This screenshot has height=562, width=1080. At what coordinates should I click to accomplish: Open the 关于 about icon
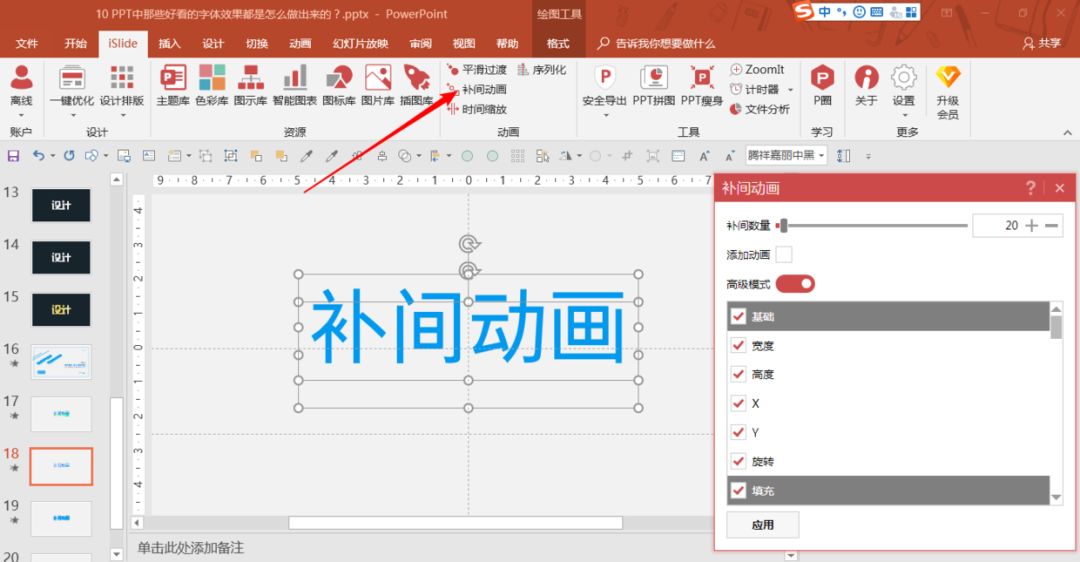point(866,85)
